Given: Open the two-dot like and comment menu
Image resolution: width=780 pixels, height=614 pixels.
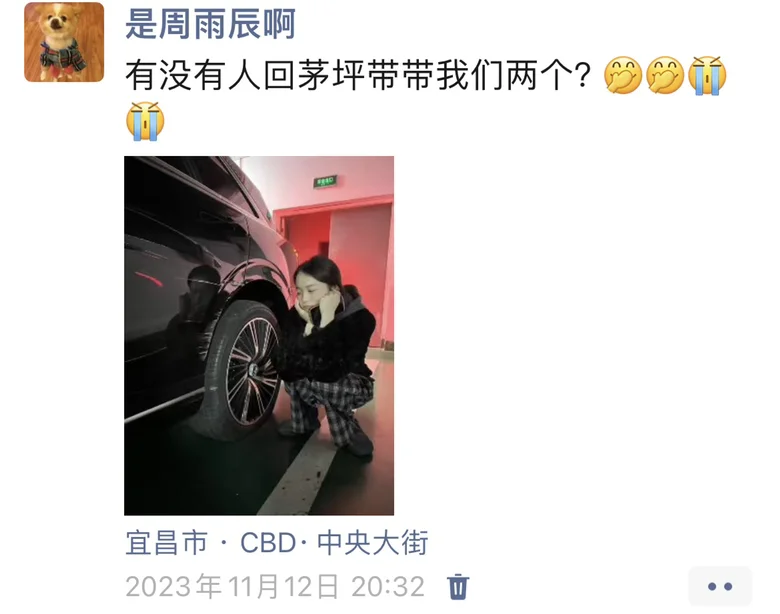Looking at the screenshot, I should click(x=720, y=587).
